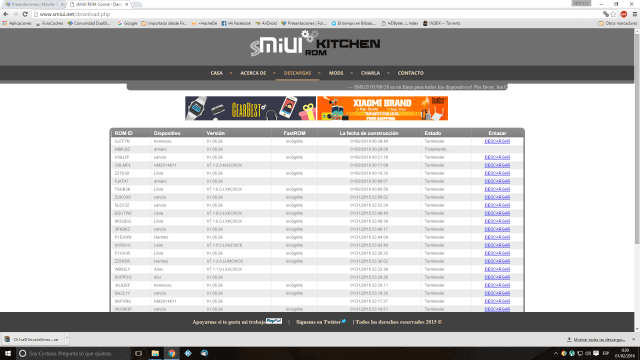Open the Chrome hamburger menu
Viewport: 640px width, 360px height.
tap(634, 14)
